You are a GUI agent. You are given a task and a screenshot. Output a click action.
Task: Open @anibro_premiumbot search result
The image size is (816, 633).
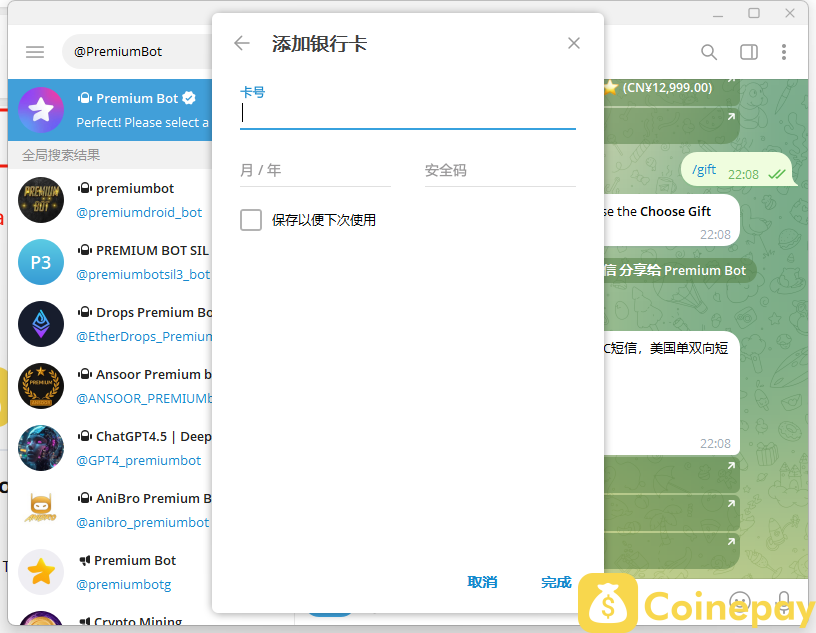point(143,522)
